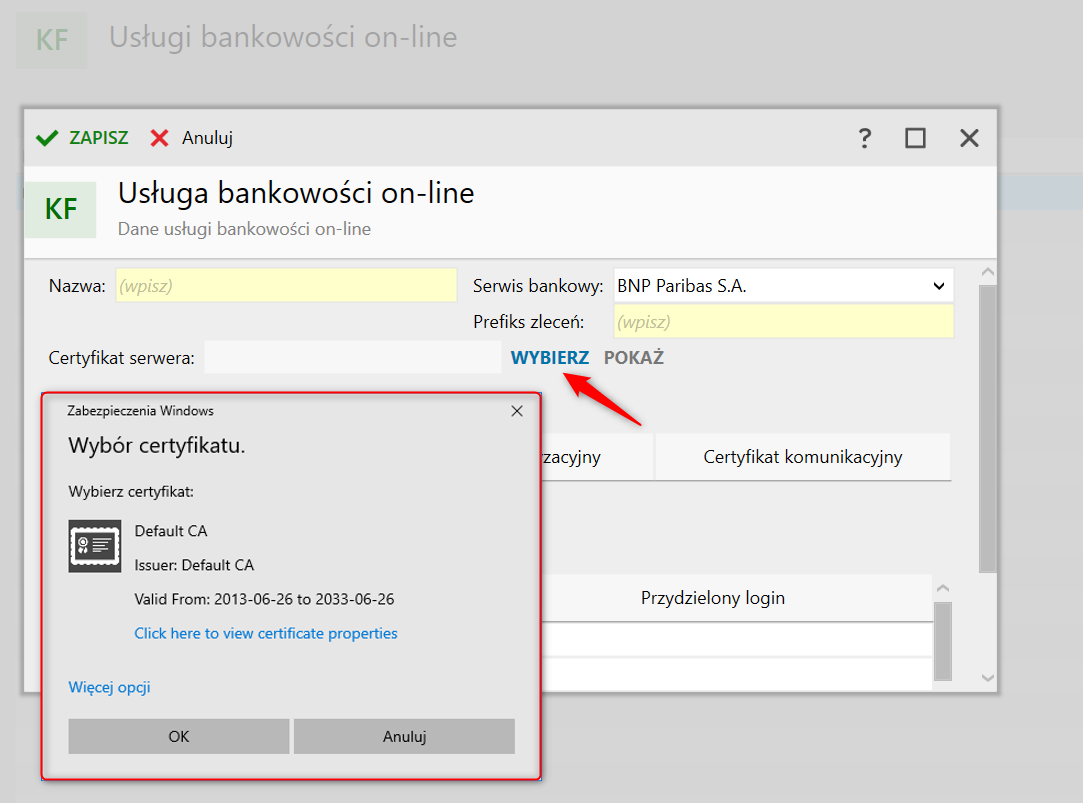Click the green checkmark icon beside ZAPISZ
The width and height of the screenshot is (1083, 803).
(x=47, y=138)
